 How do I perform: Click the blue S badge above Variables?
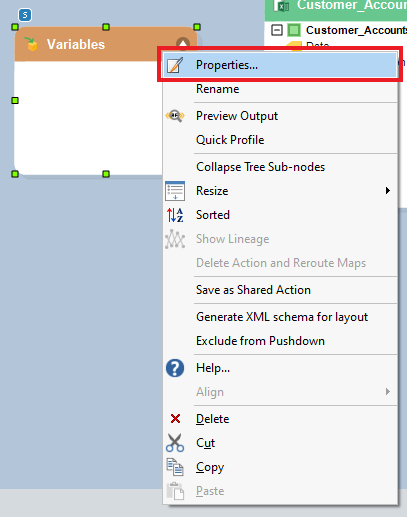(25, 15)
